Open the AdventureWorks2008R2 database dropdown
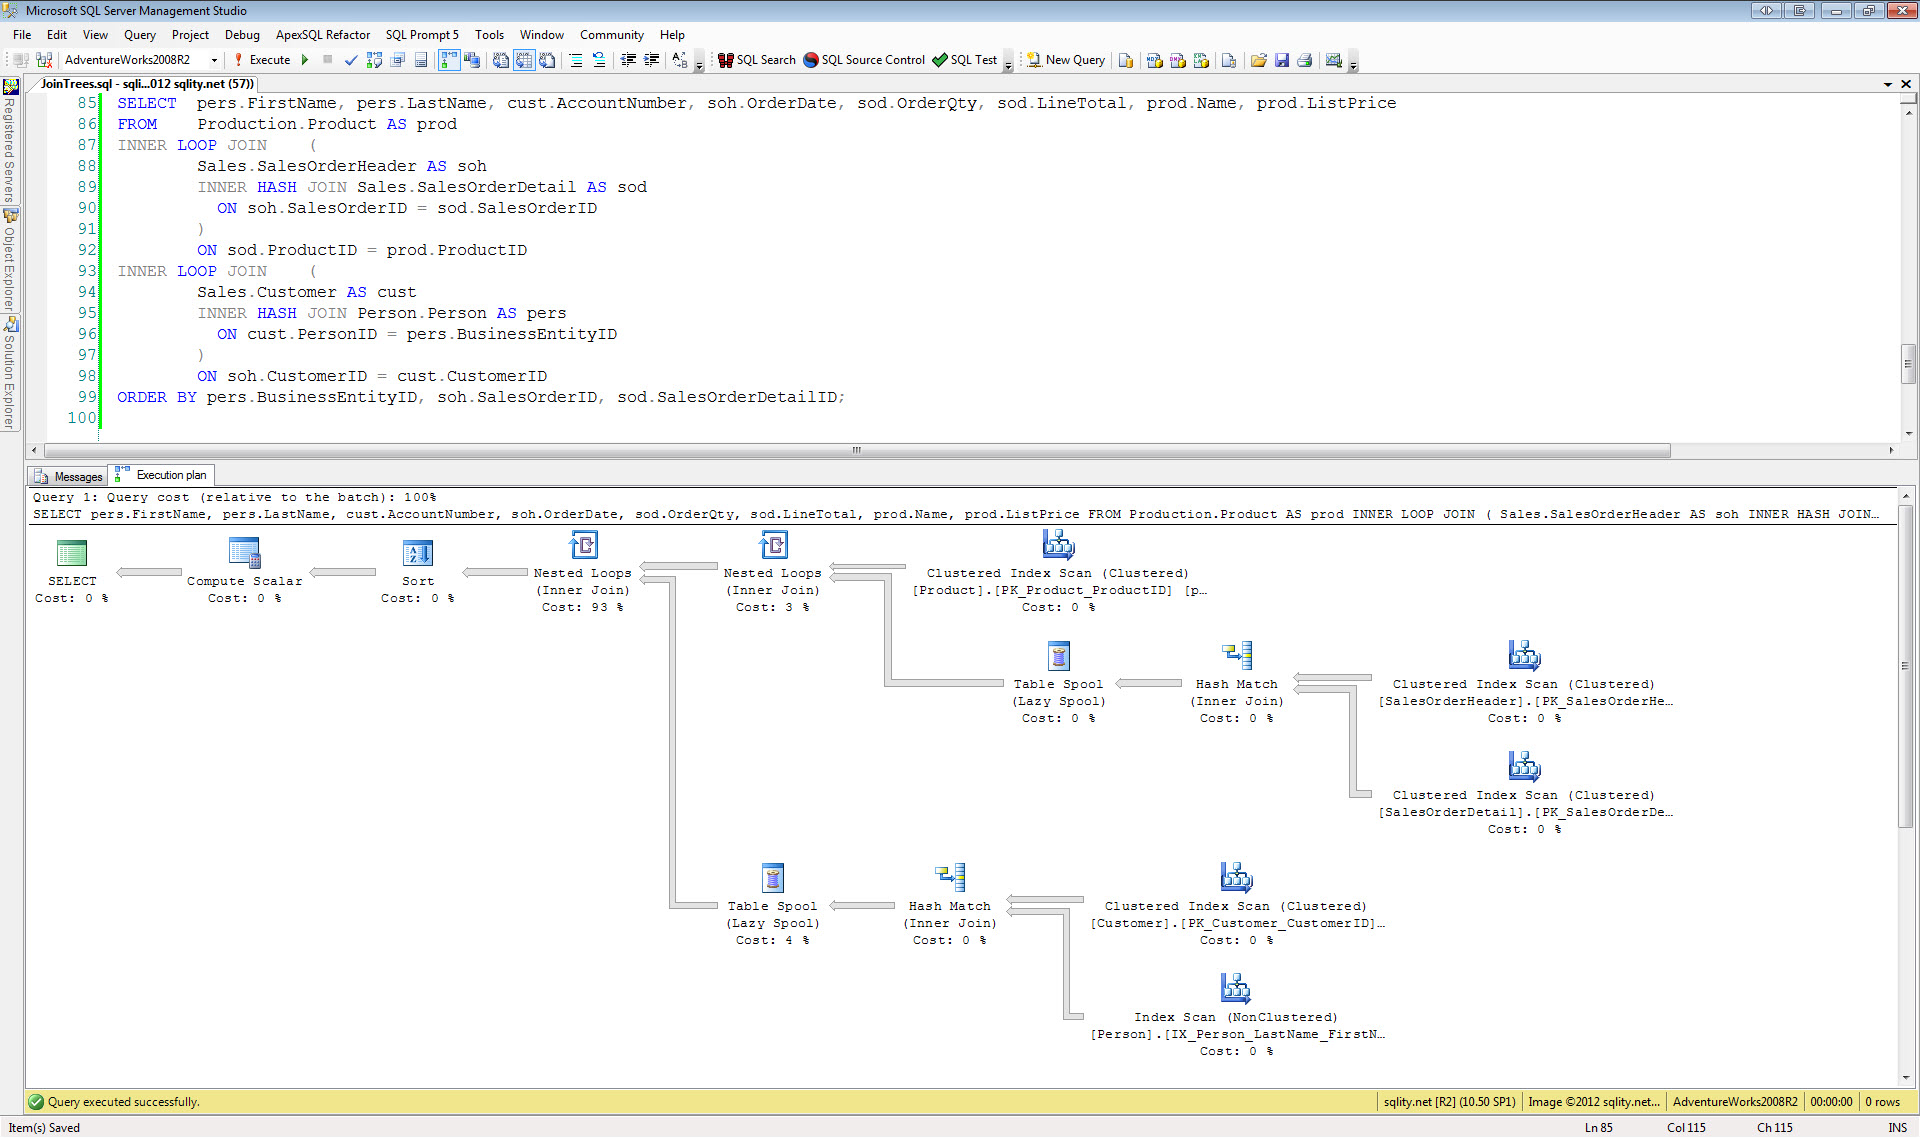 [214, 60]
